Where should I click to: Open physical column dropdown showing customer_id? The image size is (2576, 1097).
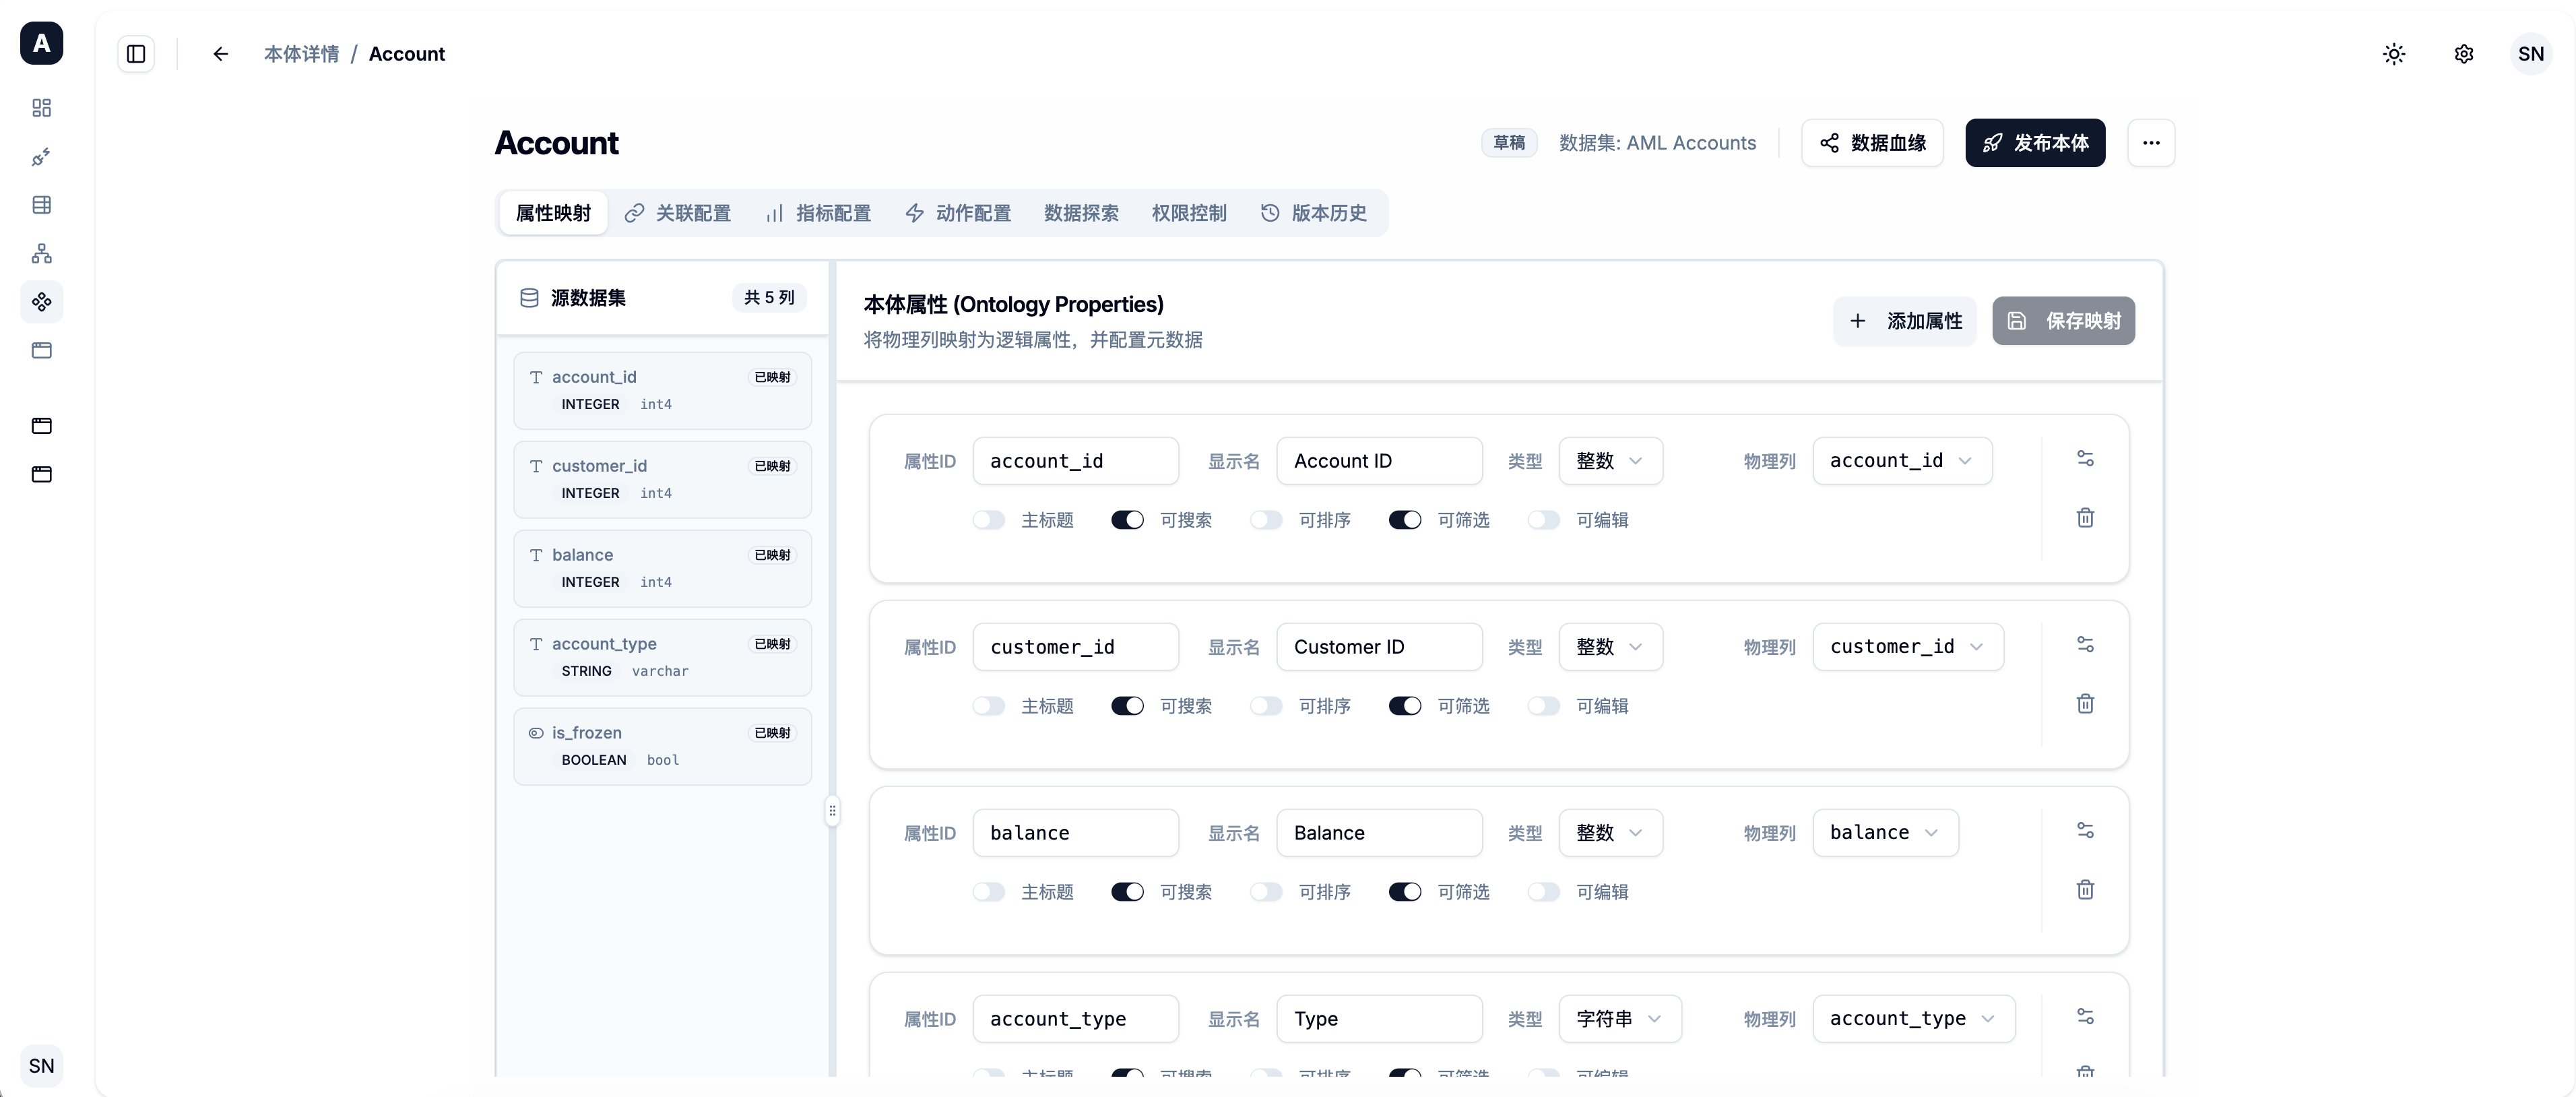[x=1908, y=647]
